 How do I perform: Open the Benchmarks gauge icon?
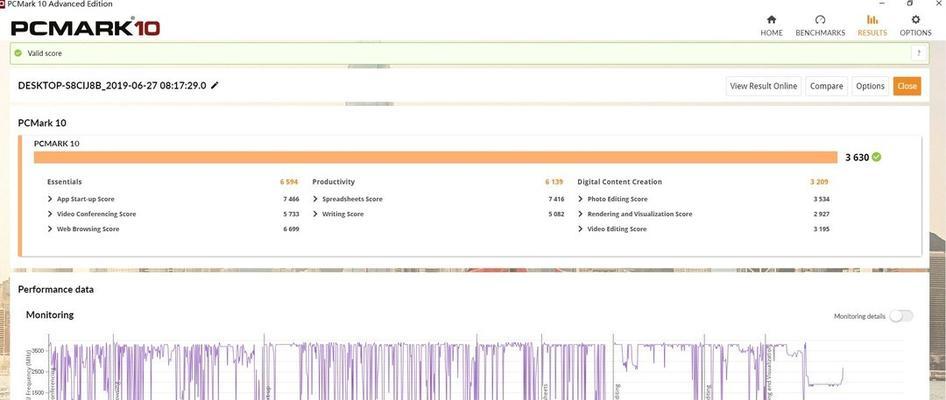[820, 20]
